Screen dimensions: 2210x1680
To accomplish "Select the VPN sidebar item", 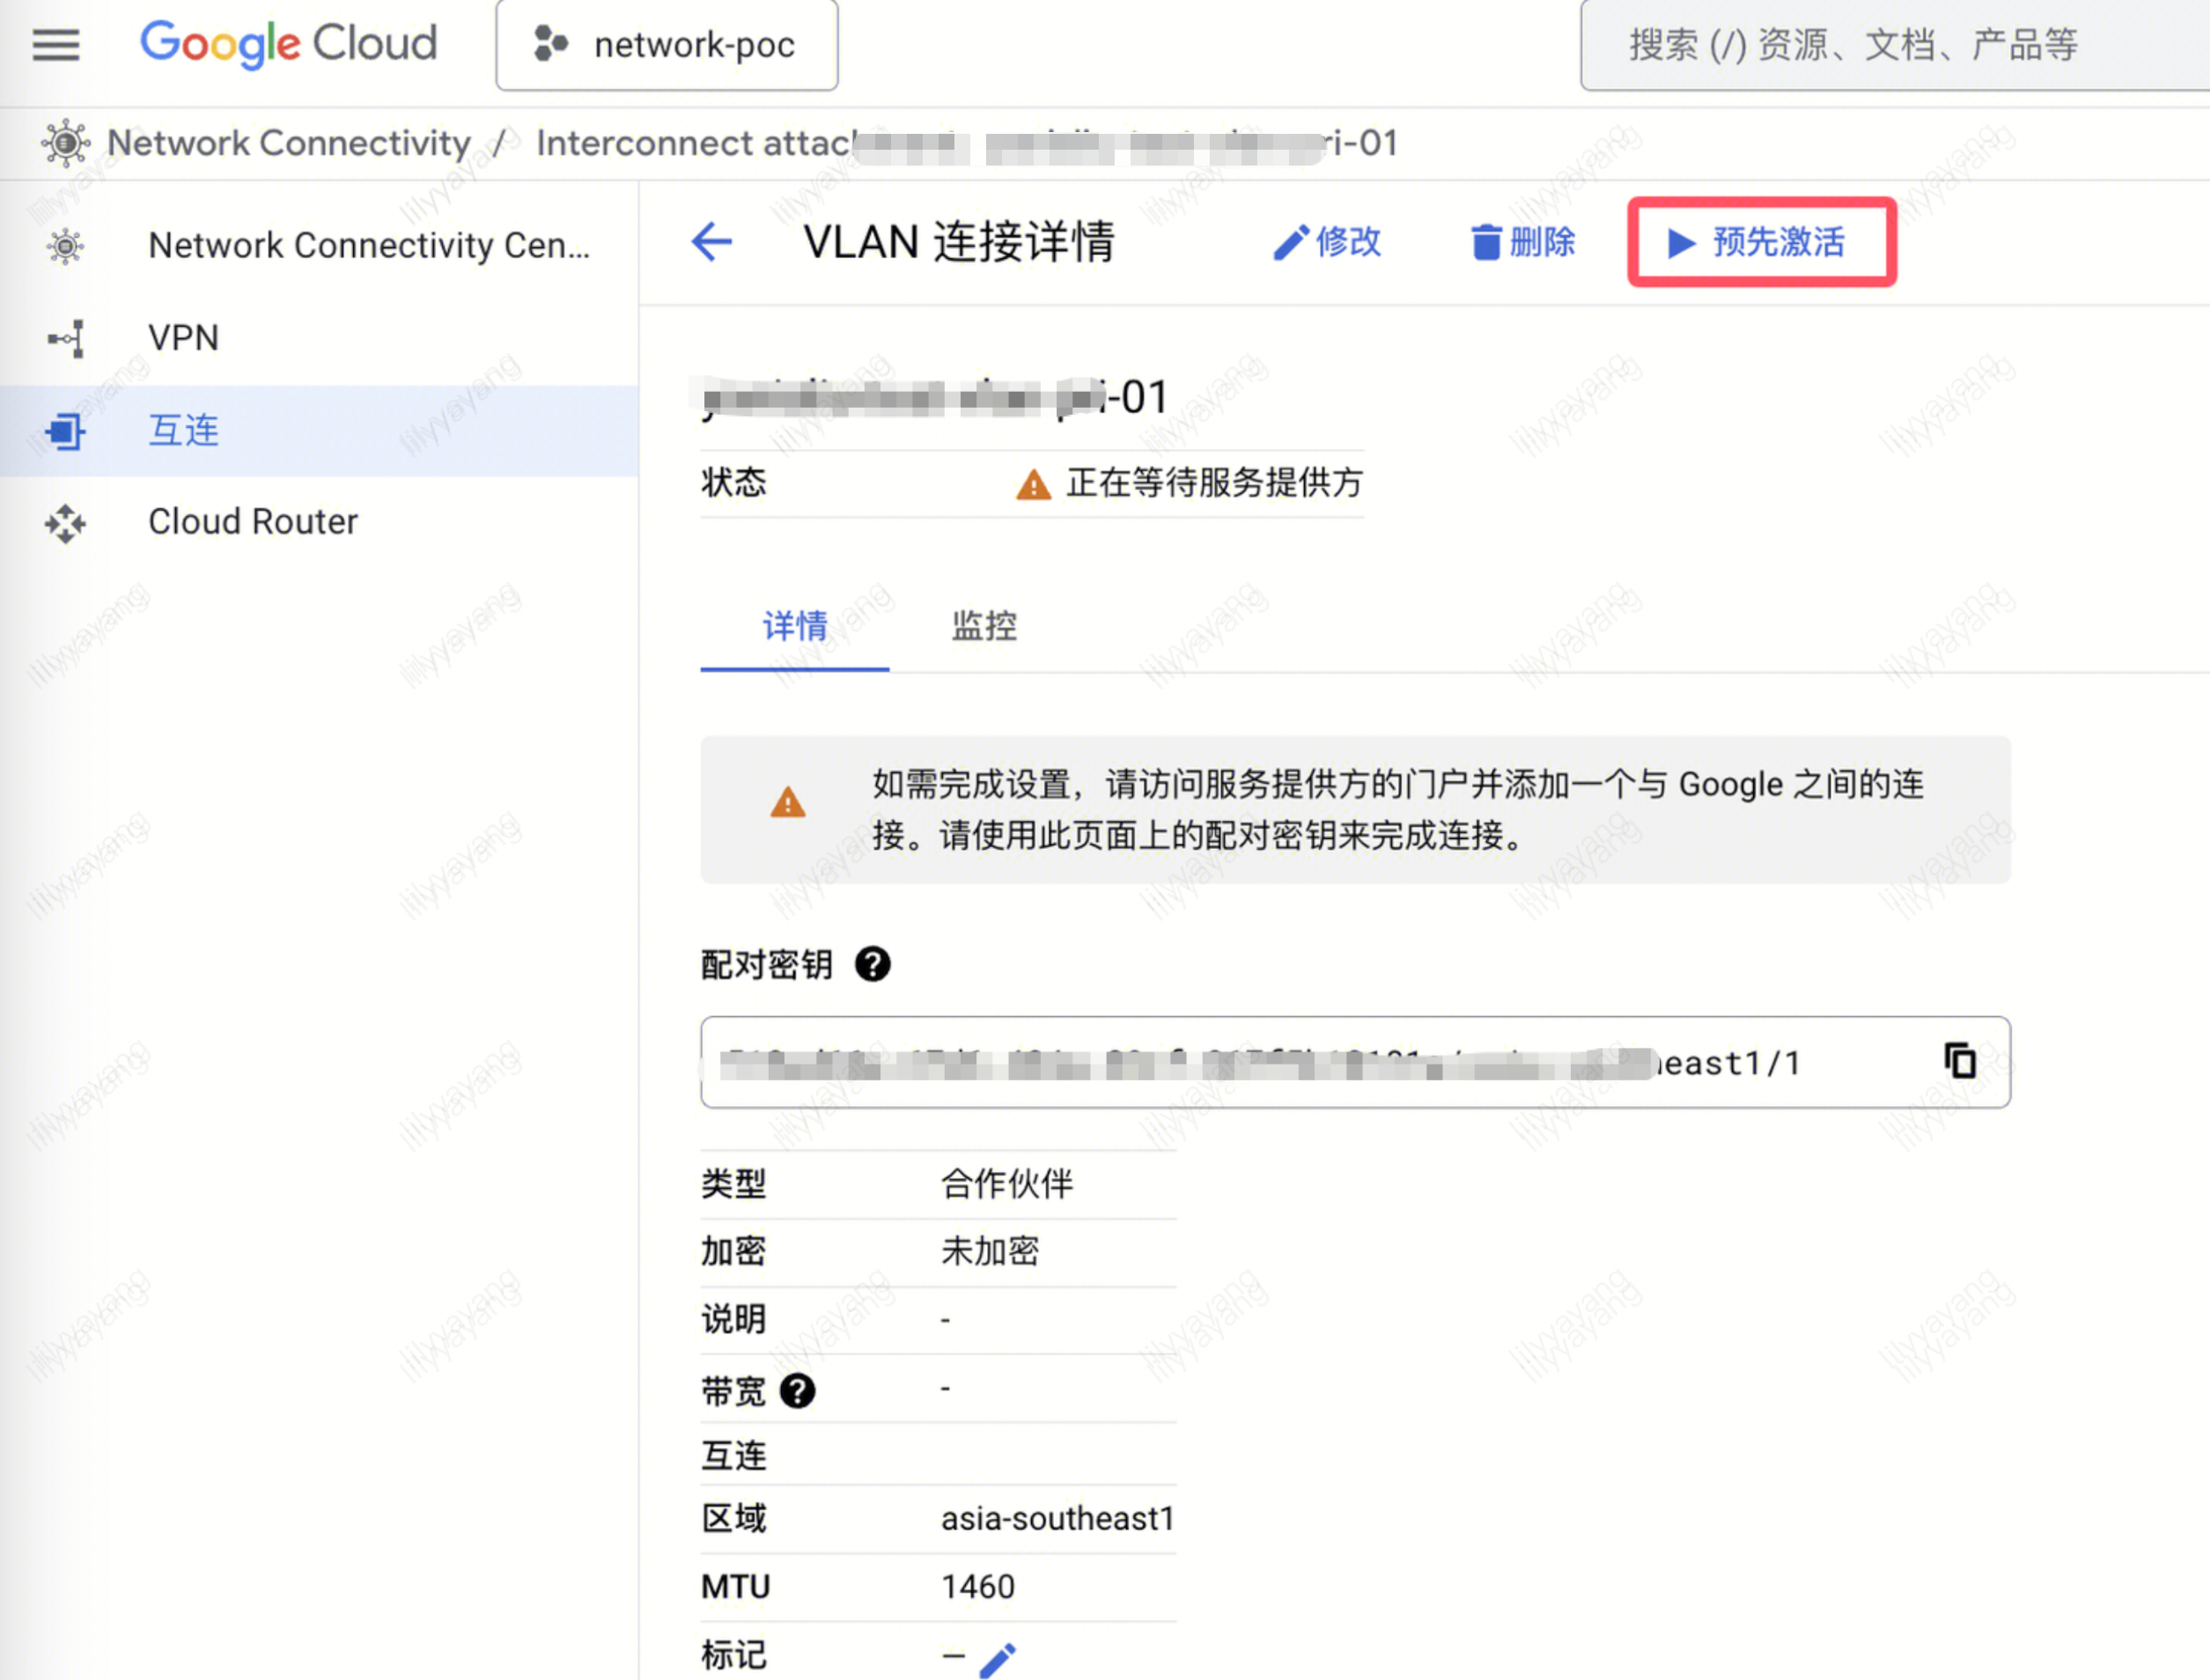I will [184, 338].
